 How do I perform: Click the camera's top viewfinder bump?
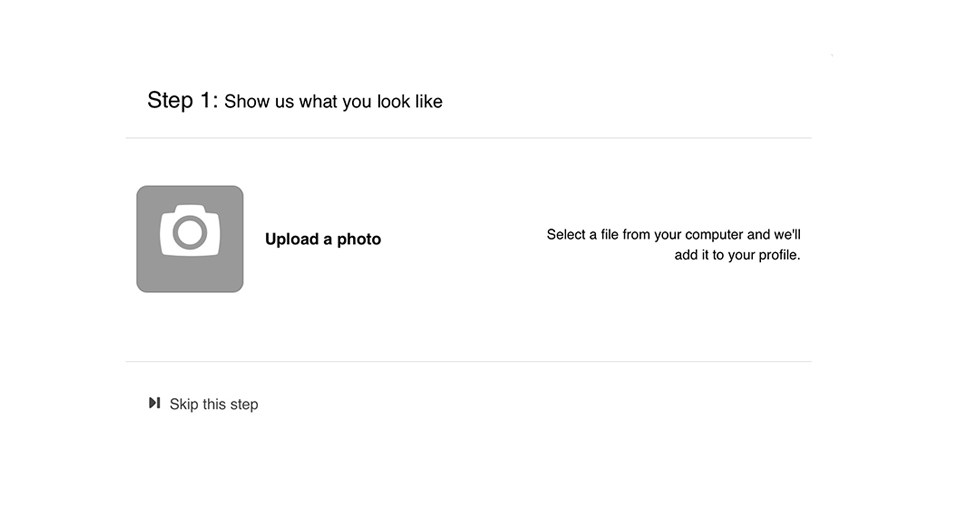click(190, 209)
